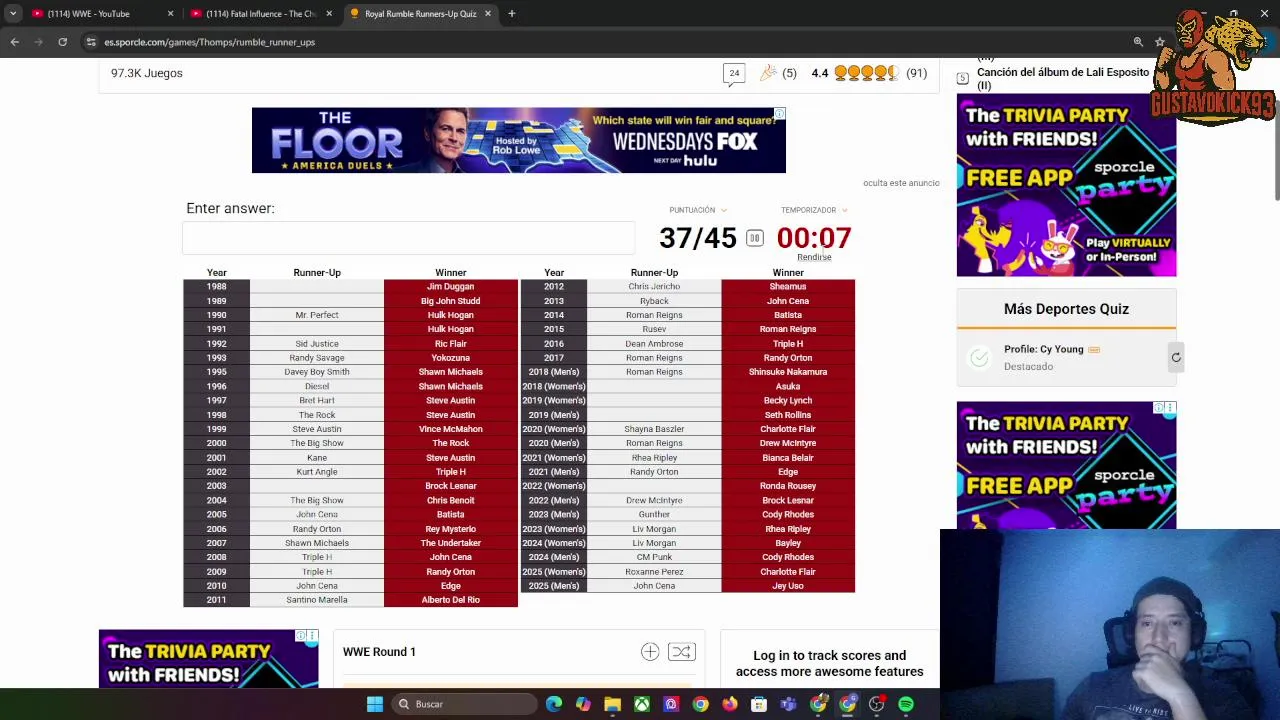Click the 'Jey Uso' winner cell

point(788,586)
